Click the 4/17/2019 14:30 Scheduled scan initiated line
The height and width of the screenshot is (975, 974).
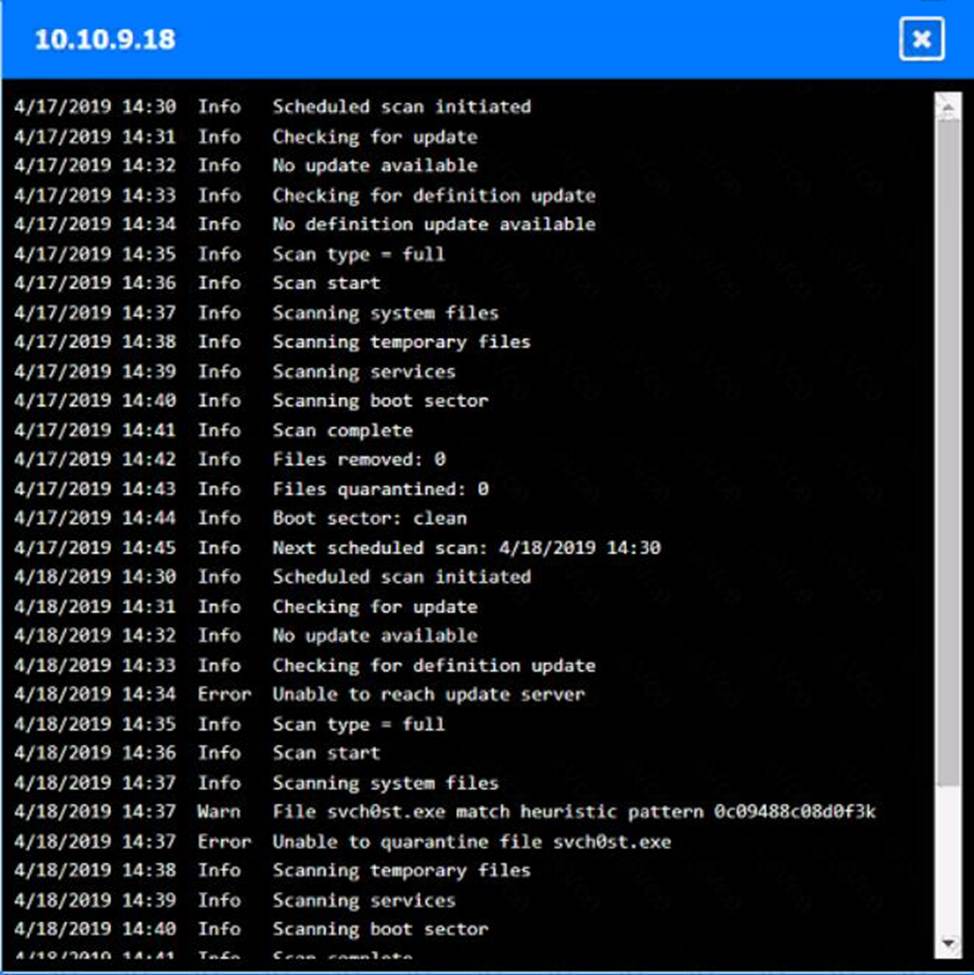pyautogui.click(x=272, y=107)
